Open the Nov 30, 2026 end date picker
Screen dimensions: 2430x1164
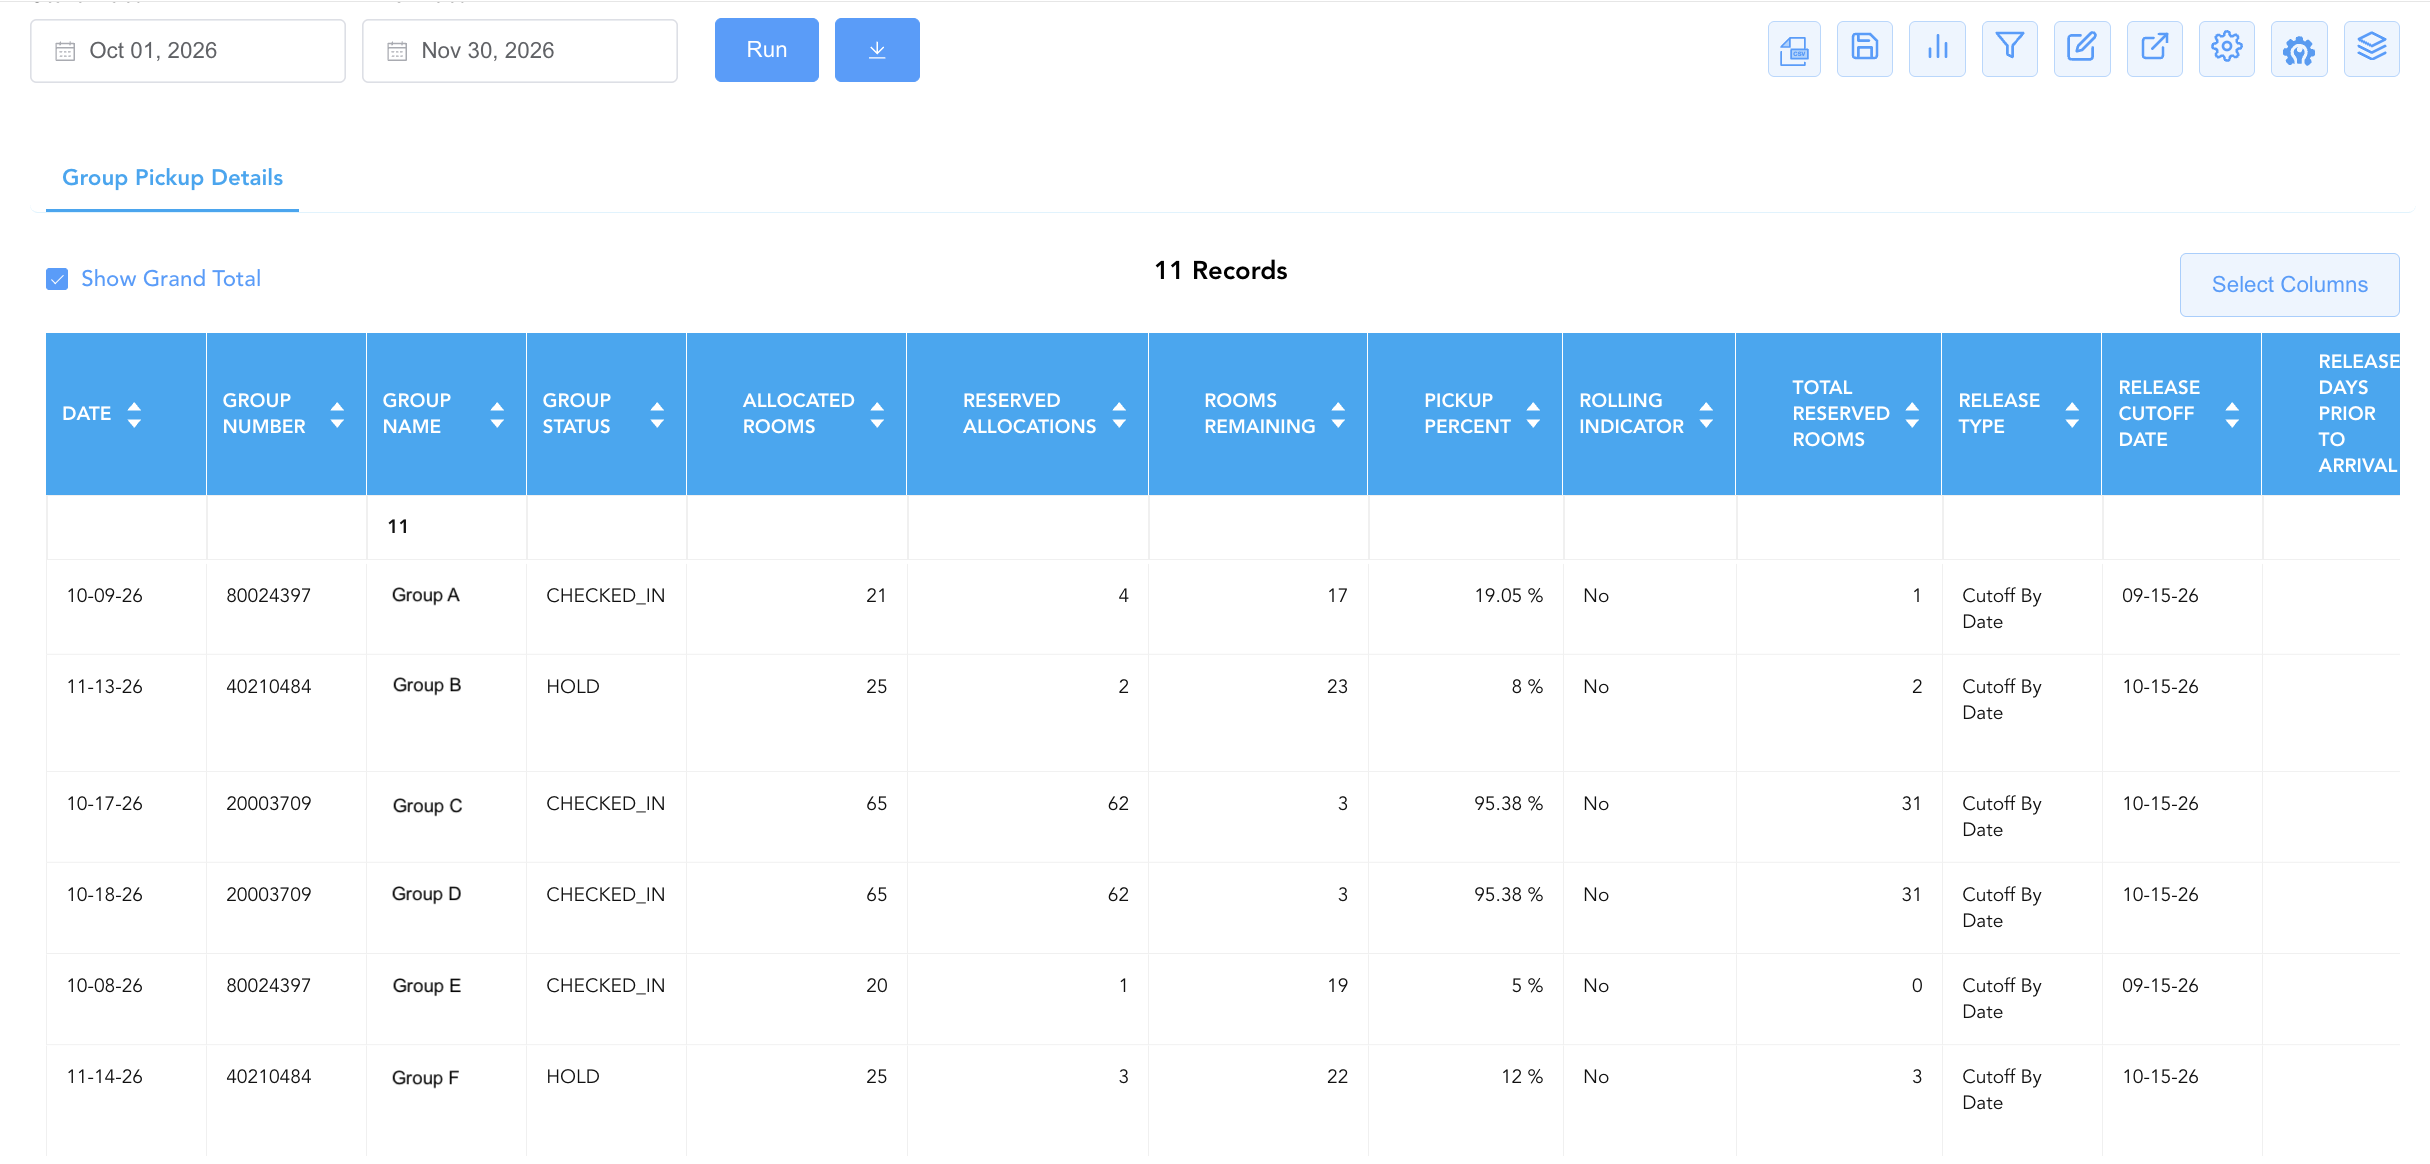(520, 51)
